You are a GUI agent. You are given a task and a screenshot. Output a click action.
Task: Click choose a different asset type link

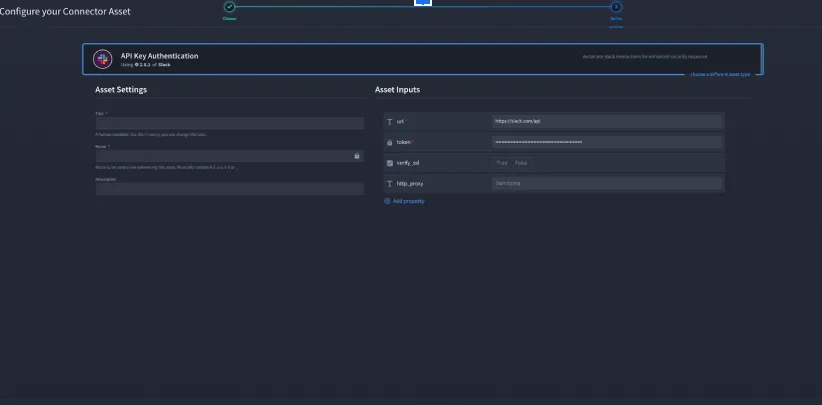pos(720,74)
